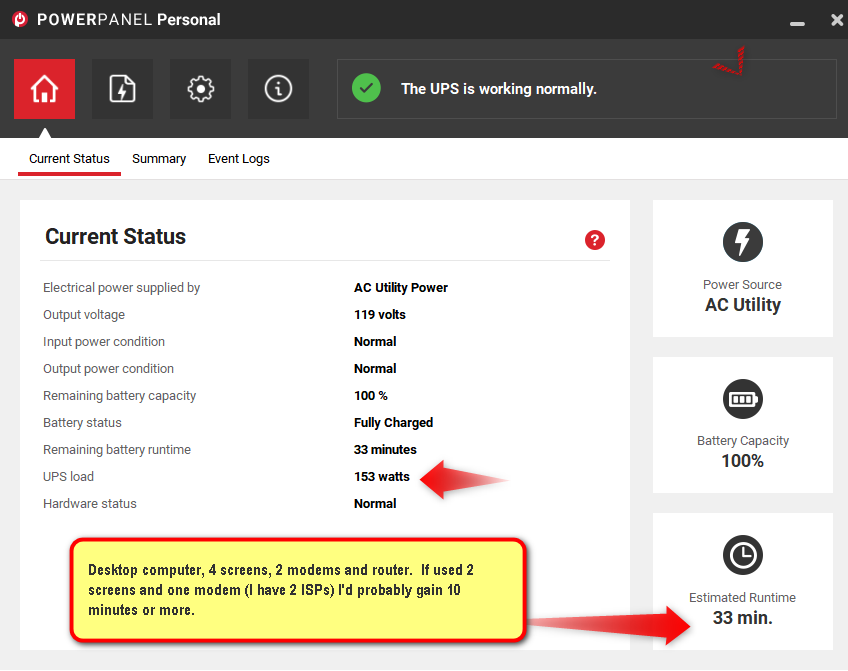Click the green checkmark status icon

pyautogui.click(x=366, y=88)
